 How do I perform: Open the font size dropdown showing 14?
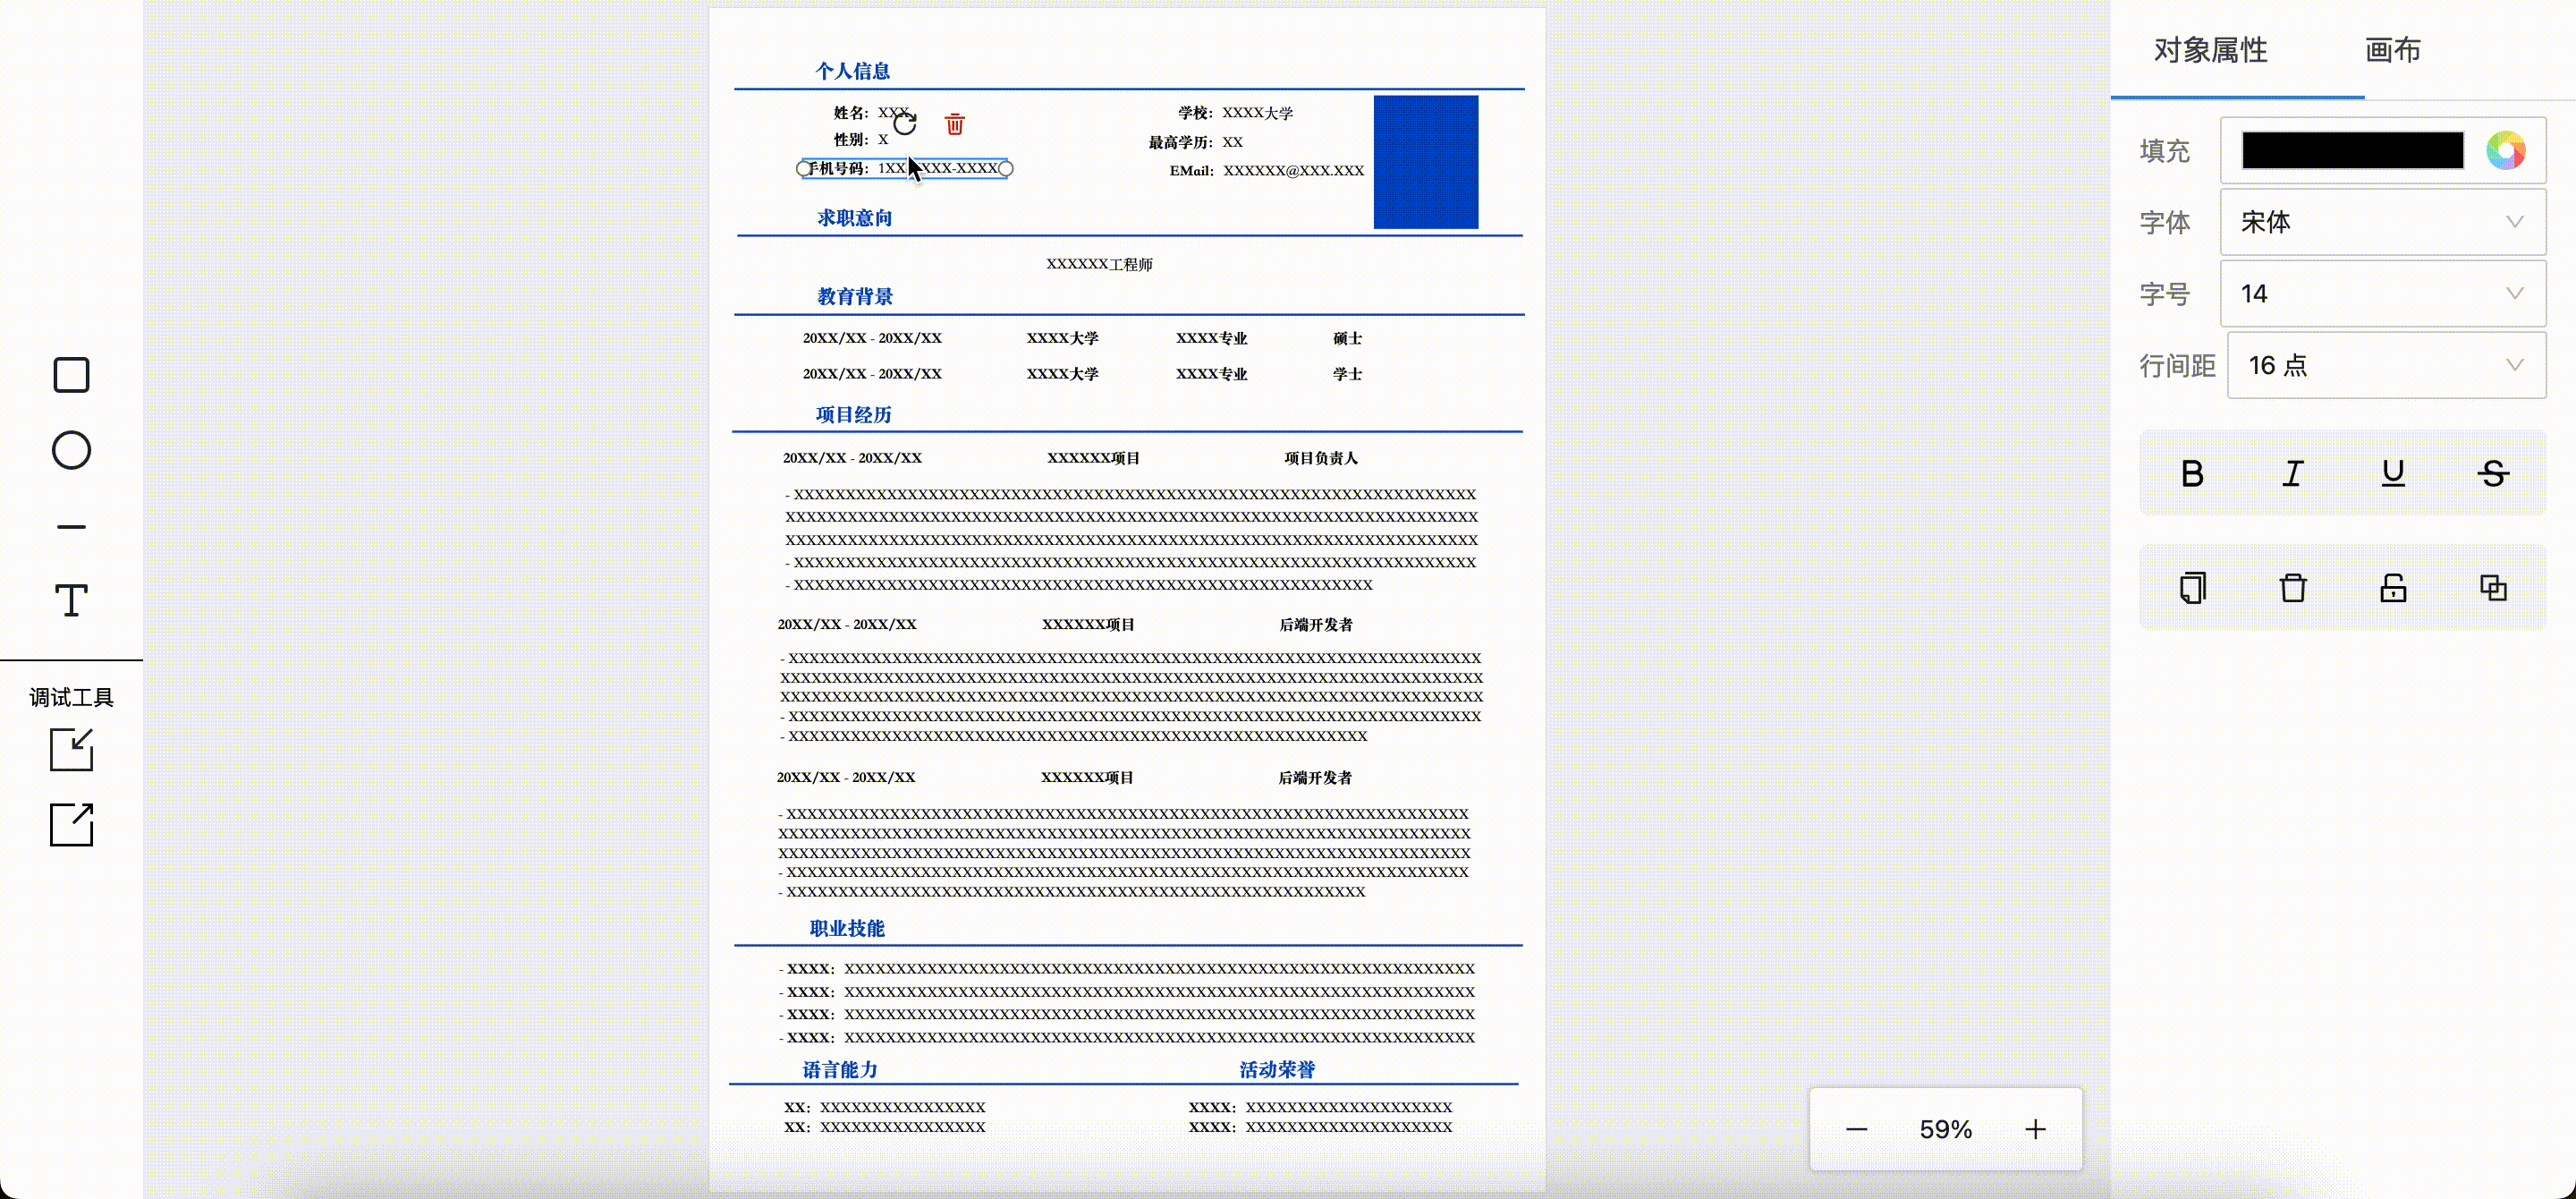[2382, 294]
